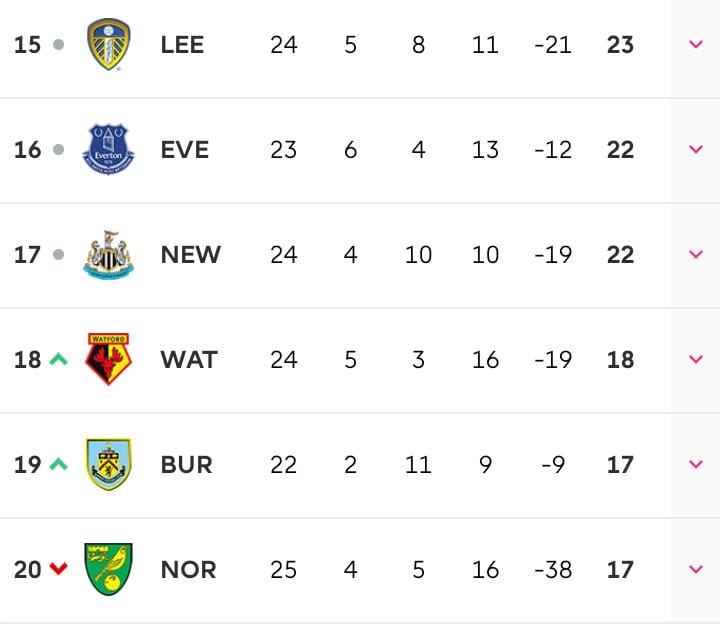Viewport: 720px width, 628px height.
Task: Click Burnley's green up position arrow
Action: pos(58,465)
